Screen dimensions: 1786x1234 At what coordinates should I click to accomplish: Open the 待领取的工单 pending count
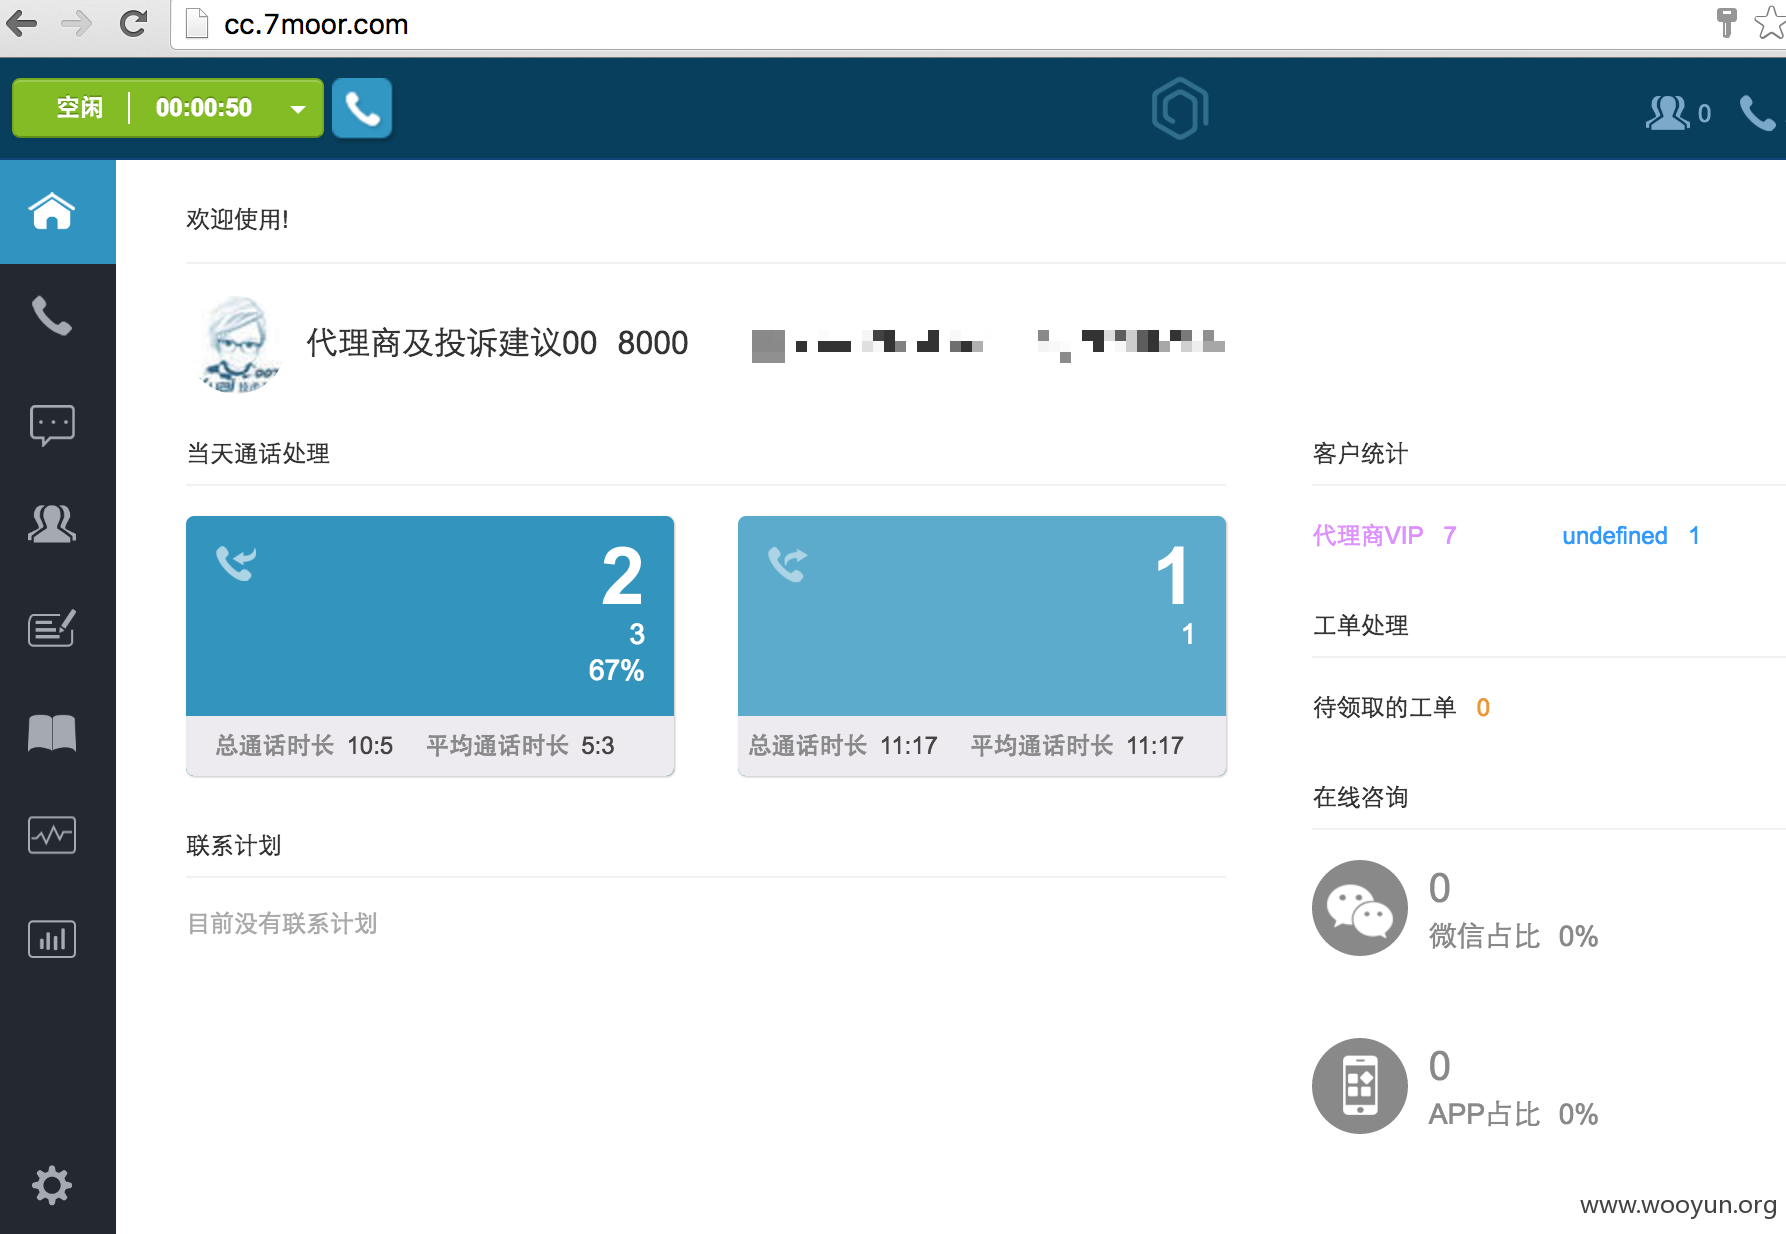(1483, 708)
